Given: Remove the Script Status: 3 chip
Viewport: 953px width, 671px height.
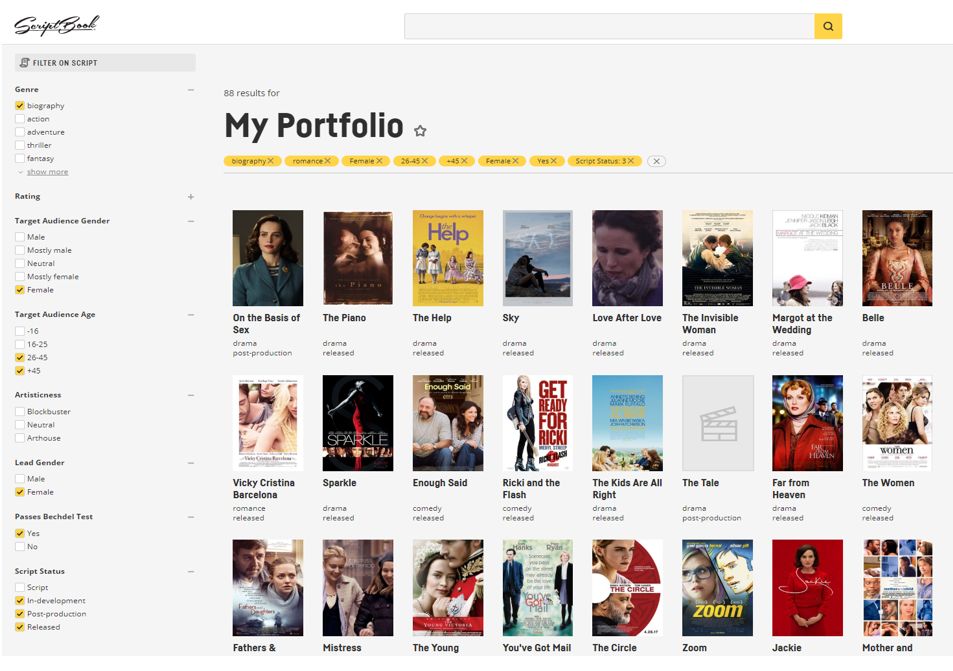Looking at the screenshot, I should point(631,161).
